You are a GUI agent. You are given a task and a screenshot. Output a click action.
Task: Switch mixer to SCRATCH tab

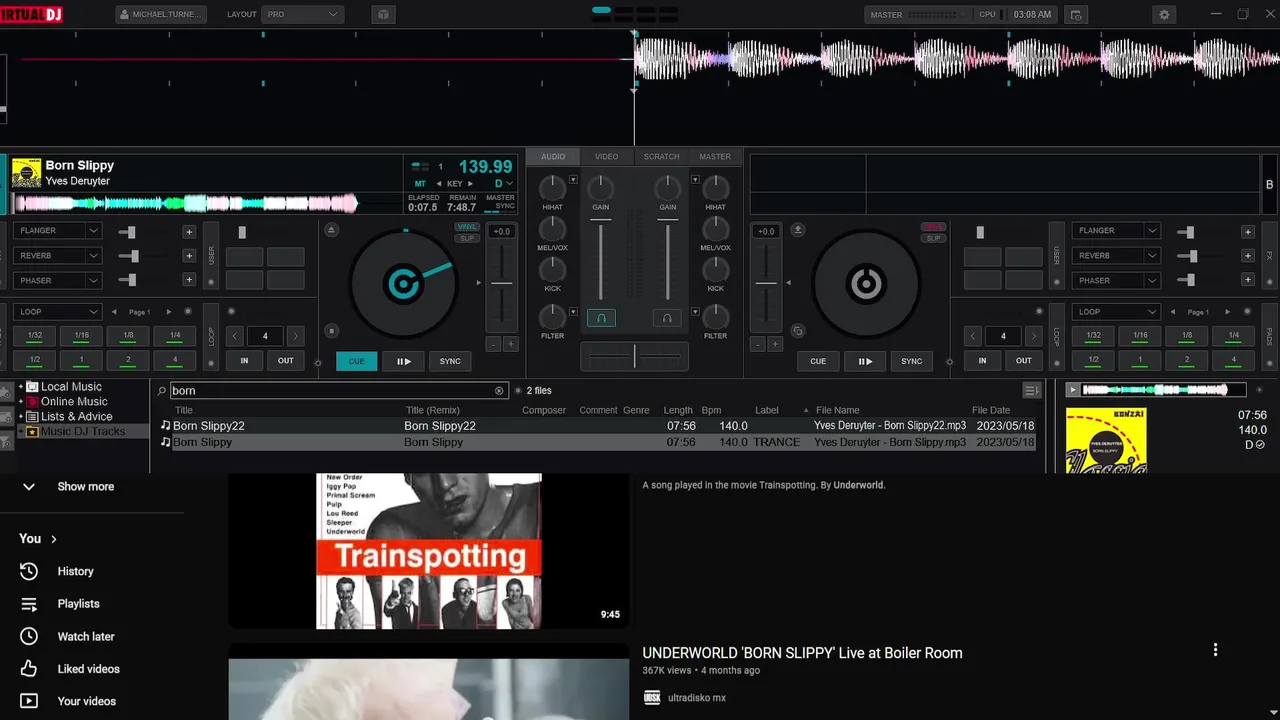click(x=661, y=157)
